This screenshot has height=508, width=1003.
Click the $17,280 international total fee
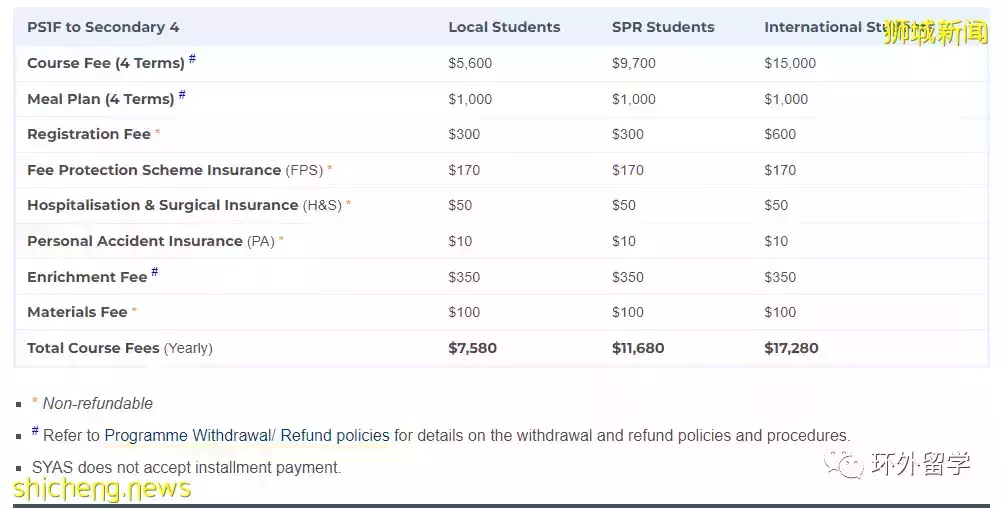[x=791, y=348]
